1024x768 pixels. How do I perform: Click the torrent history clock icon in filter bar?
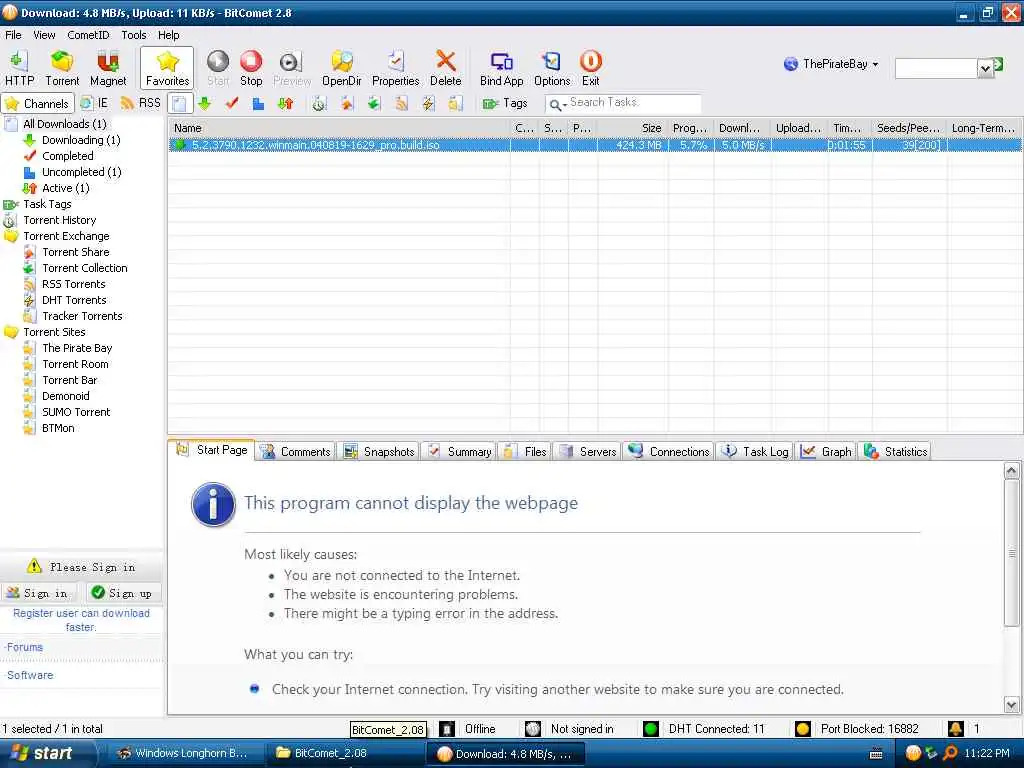[319, 103]
